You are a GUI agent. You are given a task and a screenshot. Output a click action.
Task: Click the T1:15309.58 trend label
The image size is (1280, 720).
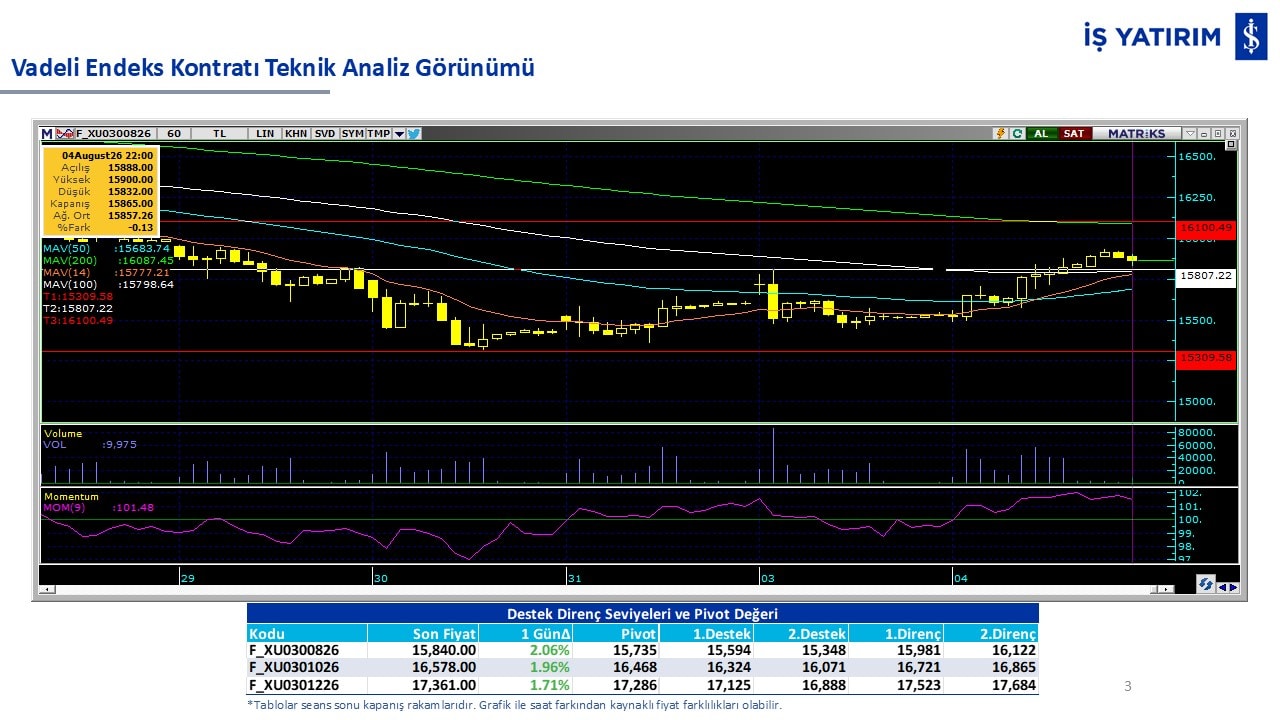78,296
